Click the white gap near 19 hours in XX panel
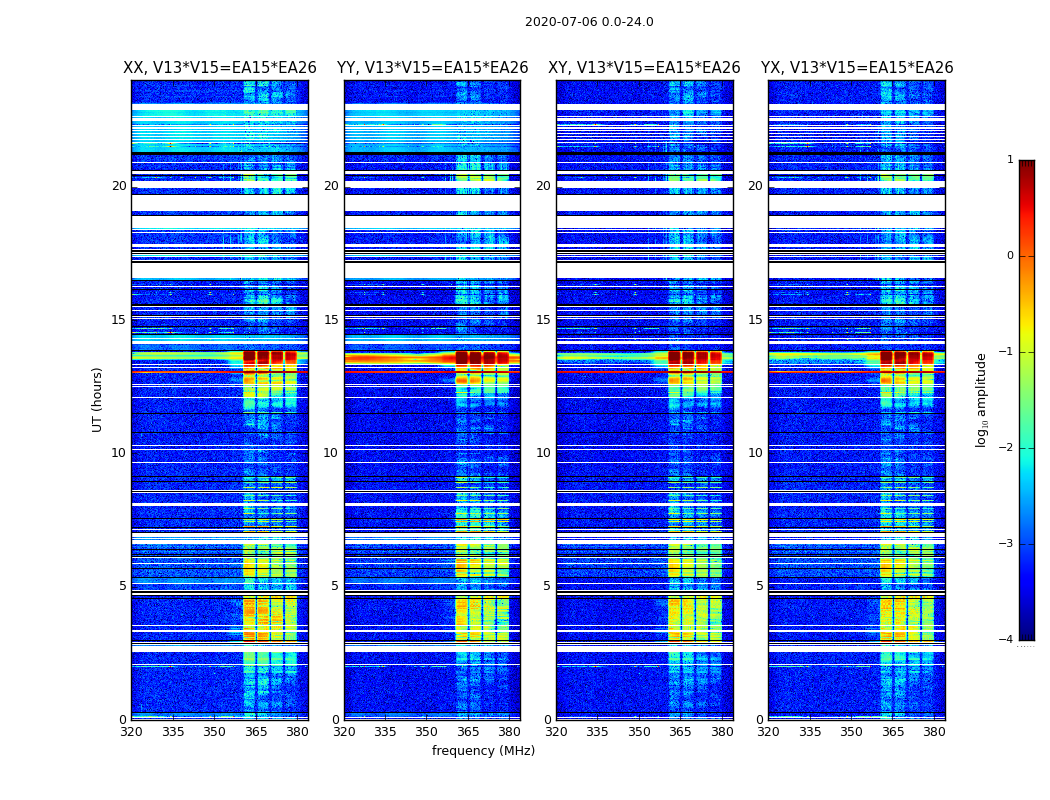Screen dimensions: 1050x800 220,203
